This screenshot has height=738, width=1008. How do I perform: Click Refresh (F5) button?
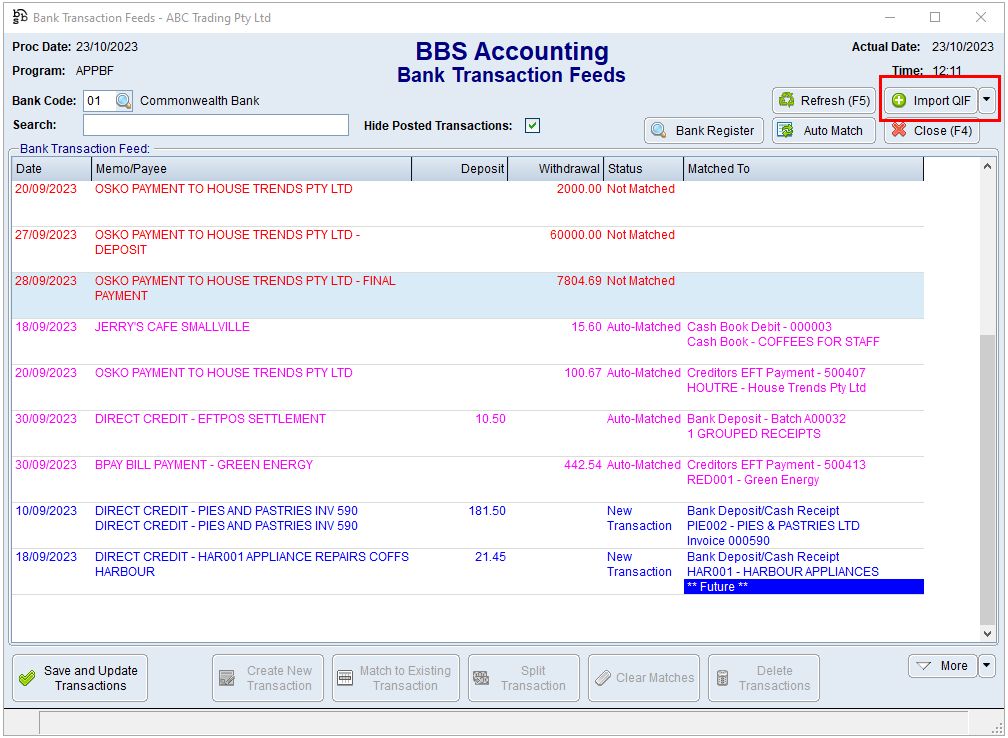point(824,100)
